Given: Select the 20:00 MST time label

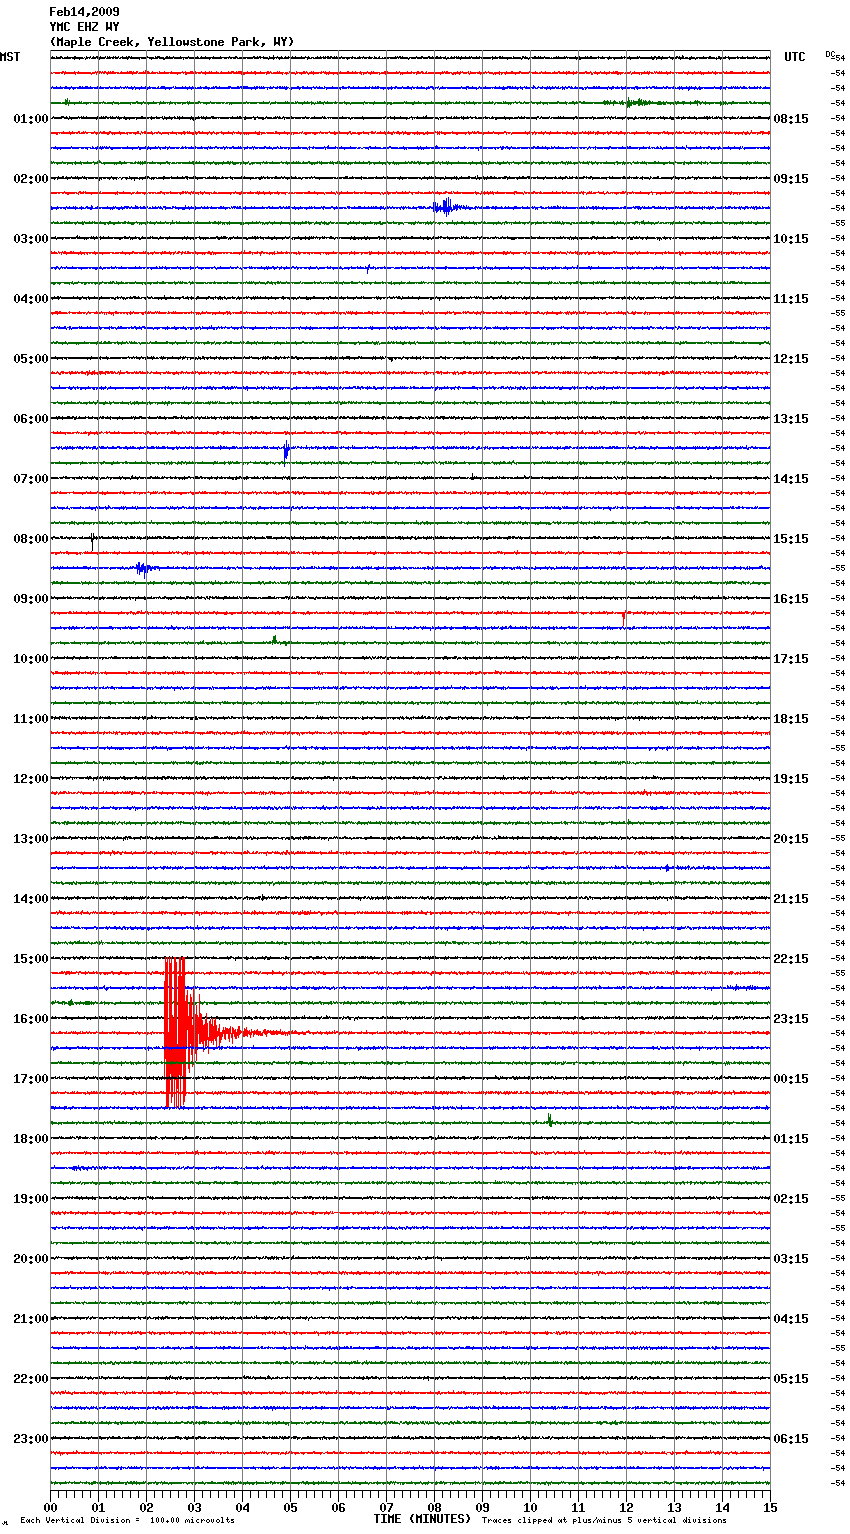Looking at the screenshot, I should [31, 1259].
